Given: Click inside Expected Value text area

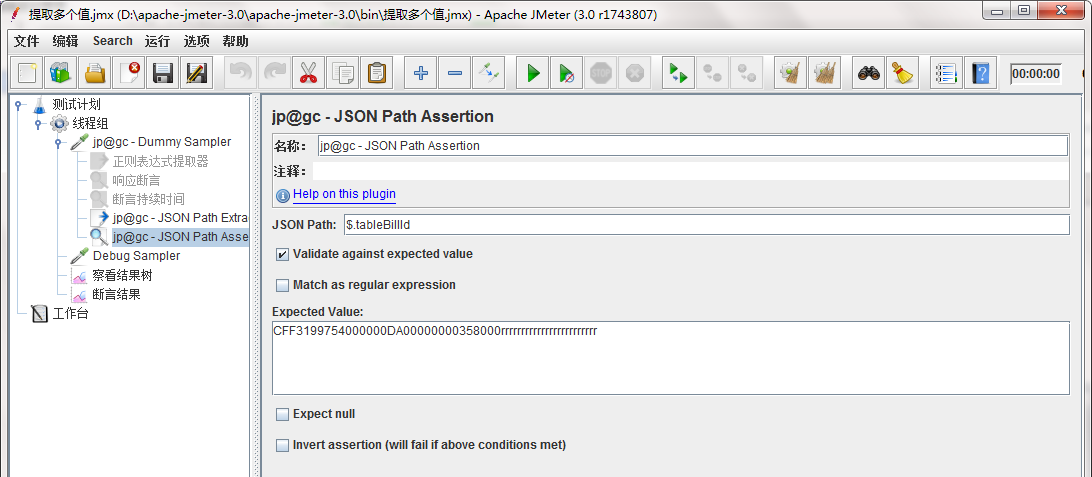Looking at the screenshot, I should click(671, 359).
